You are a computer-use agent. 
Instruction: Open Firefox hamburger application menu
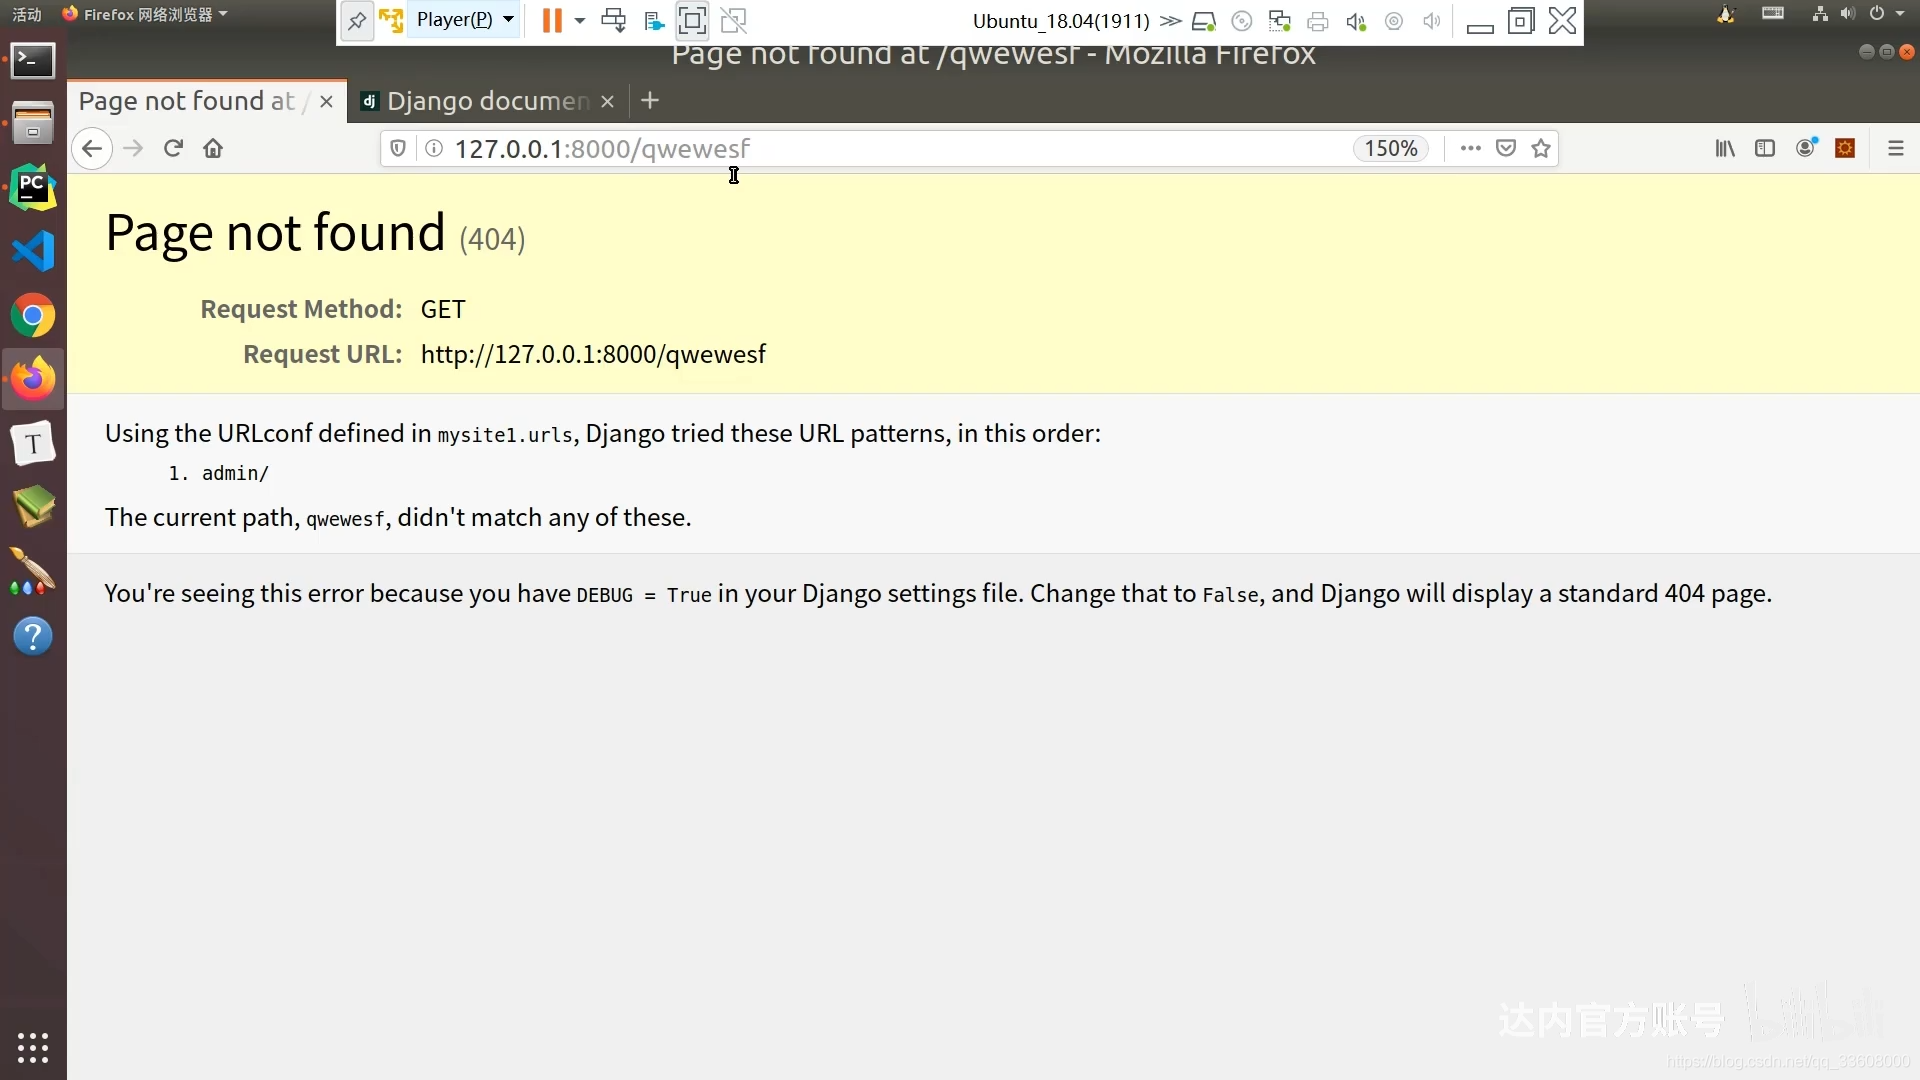click(x=1895, y=148)
